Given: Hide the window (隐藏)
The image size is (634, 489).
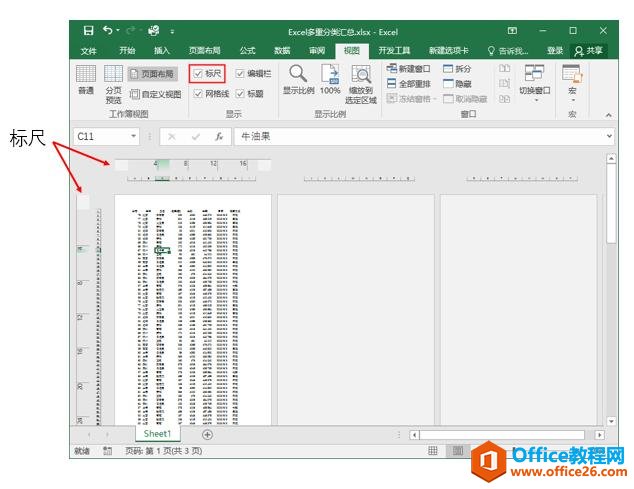Looking at the screenshot, I should pyautogui.click(x=457, y=84).
